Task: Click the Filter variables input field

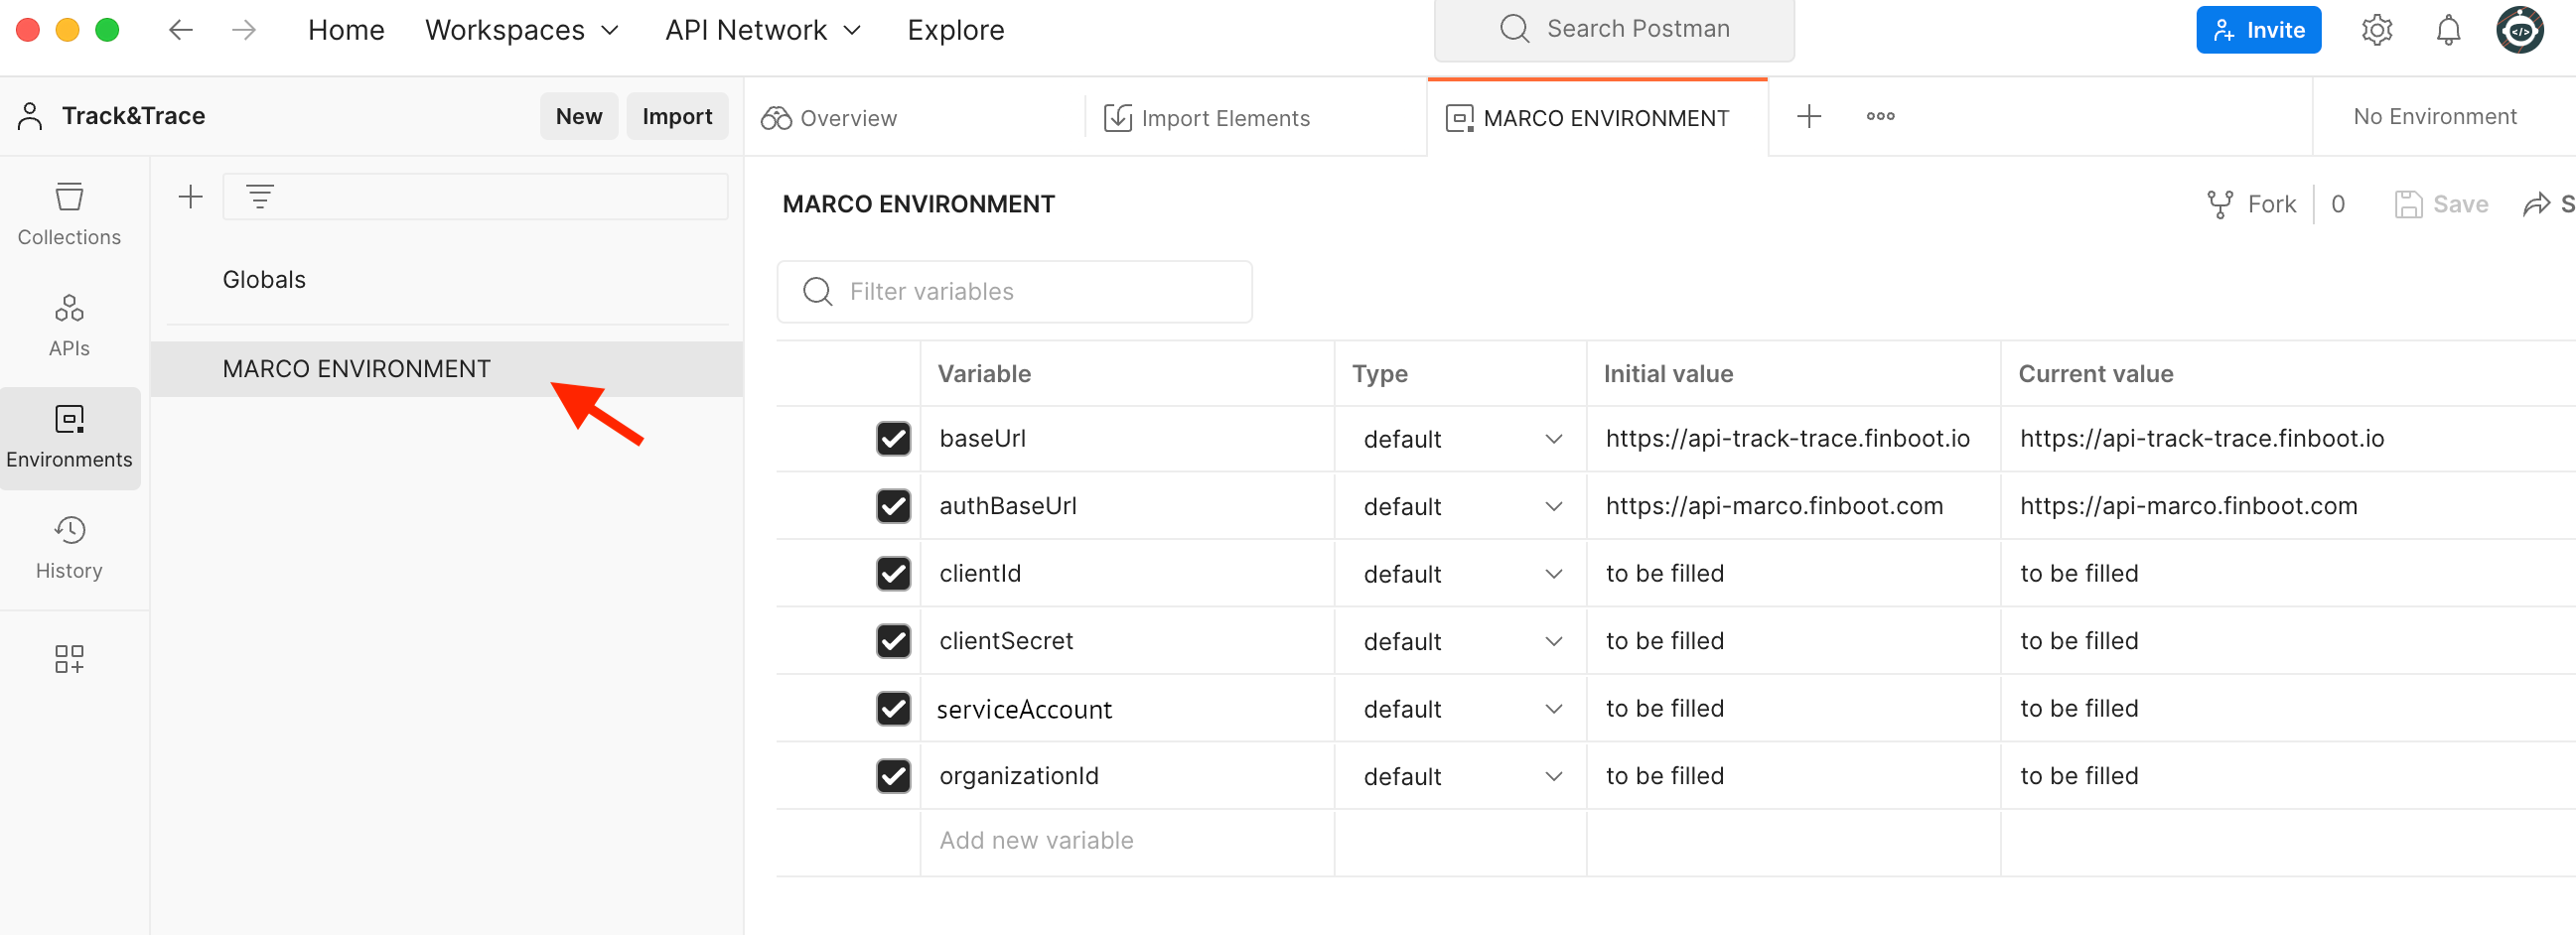Action: coord(1014,292)
